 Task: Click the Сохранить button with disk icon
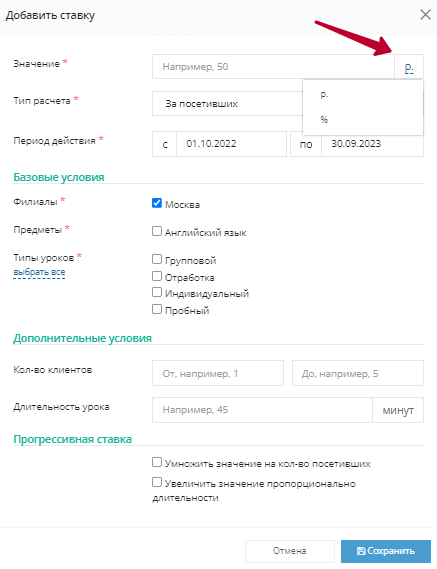coord(386,551)
